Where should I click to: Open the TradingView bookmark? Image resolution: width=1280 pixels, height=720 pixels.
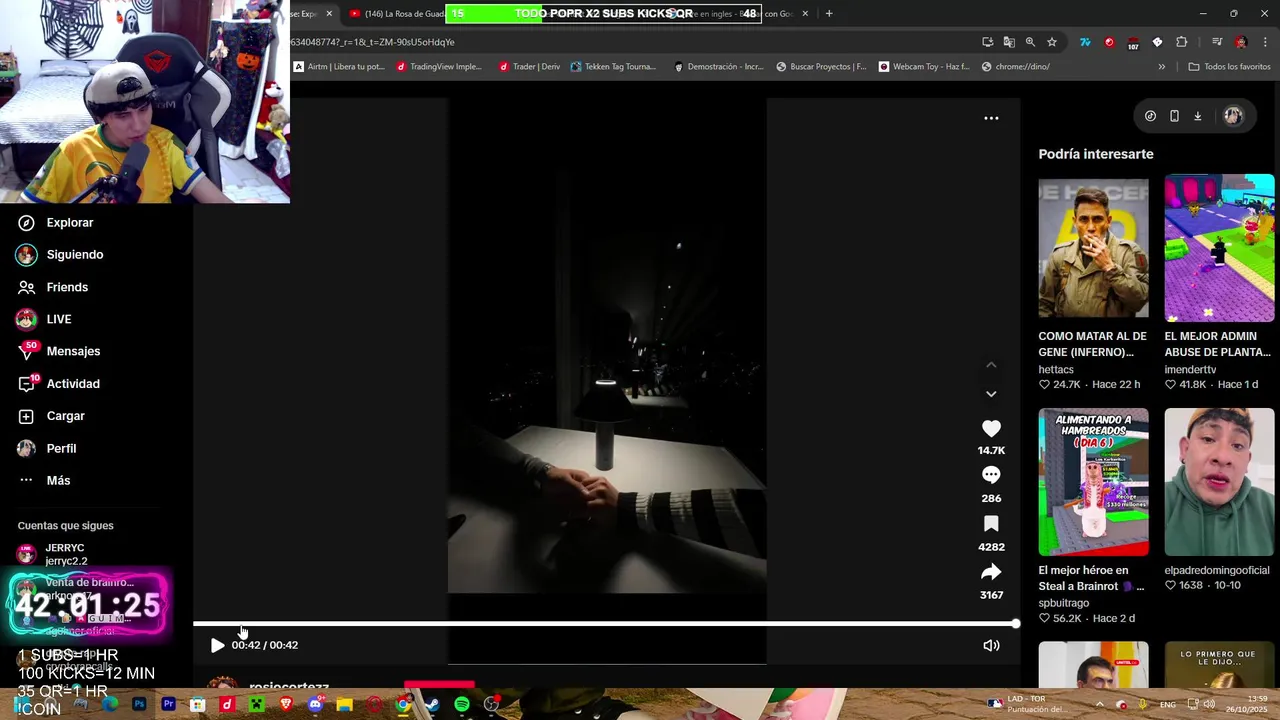point(439,67)
